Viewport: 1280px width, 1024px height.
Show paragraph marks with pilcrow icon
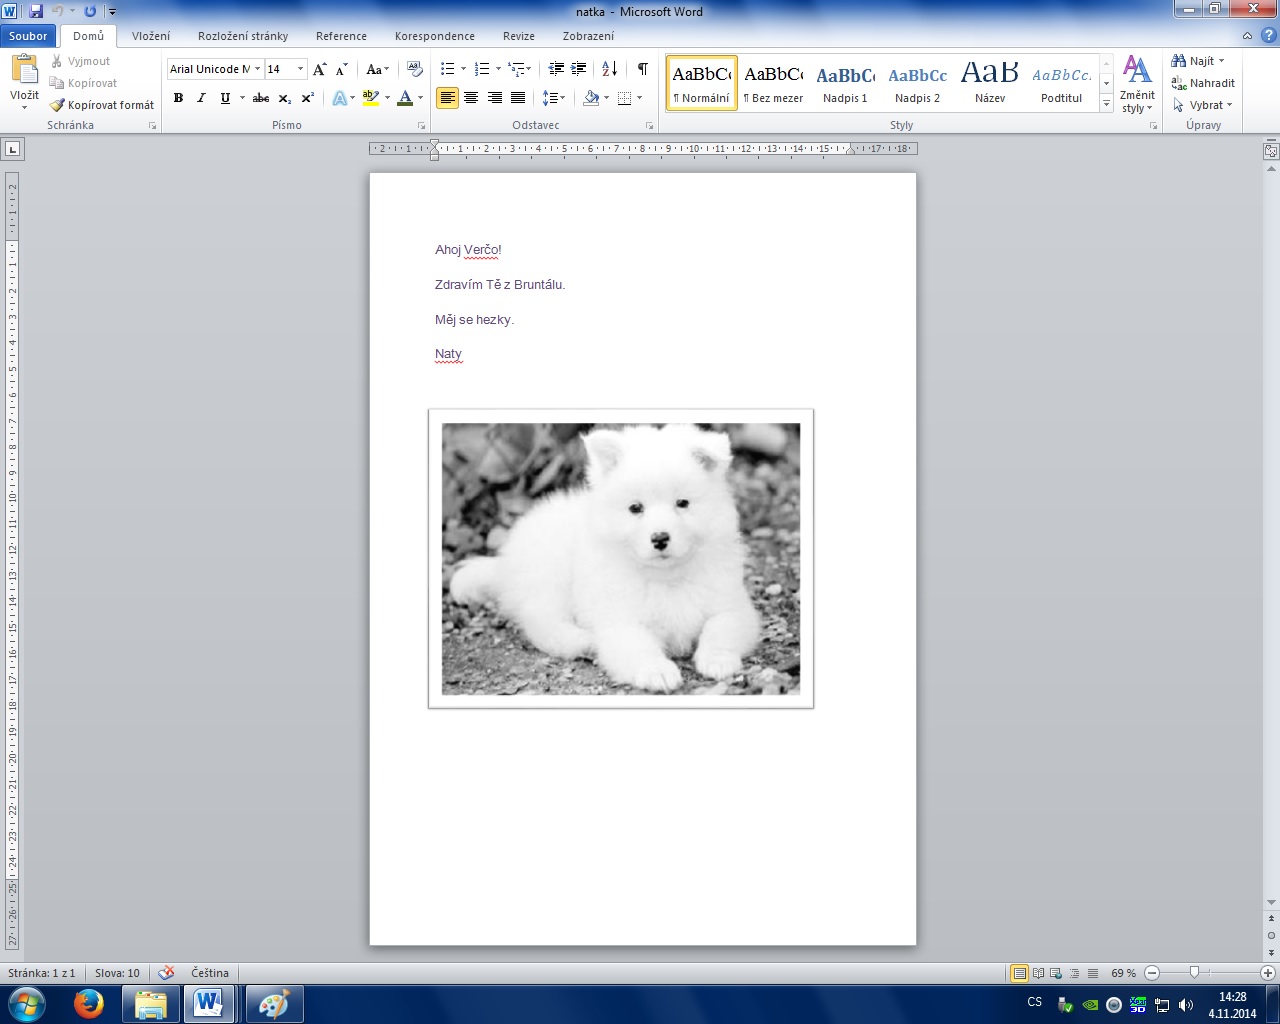click(643, 69)
